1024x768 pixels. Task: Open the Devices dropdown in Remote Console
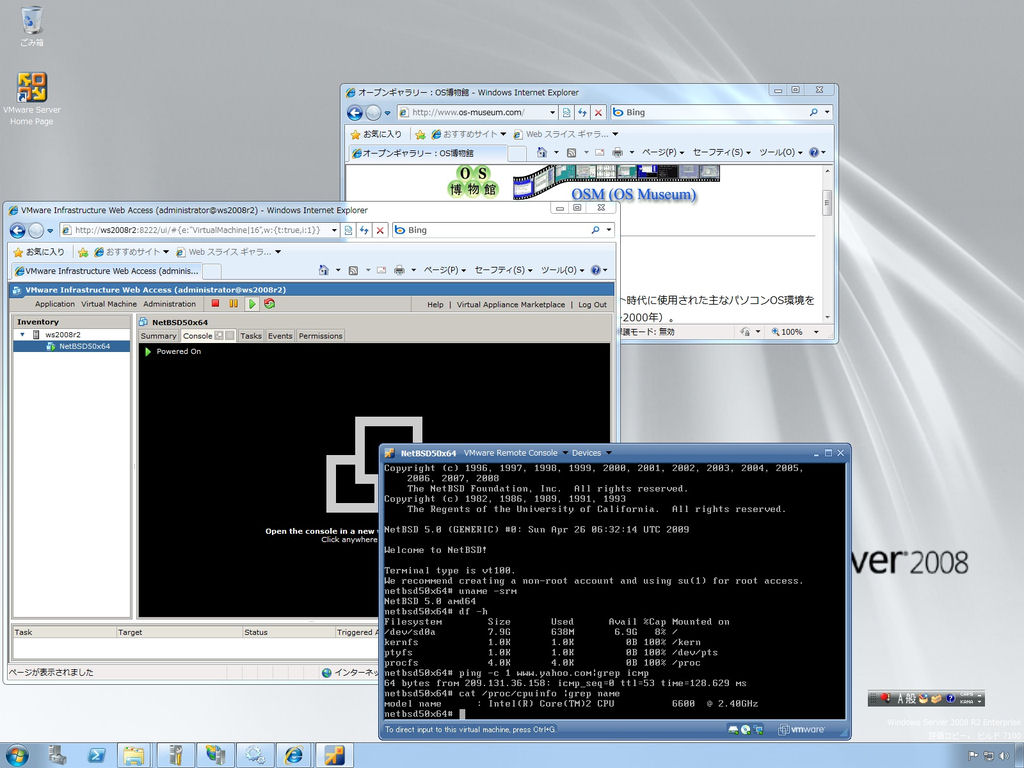(592, 453)
